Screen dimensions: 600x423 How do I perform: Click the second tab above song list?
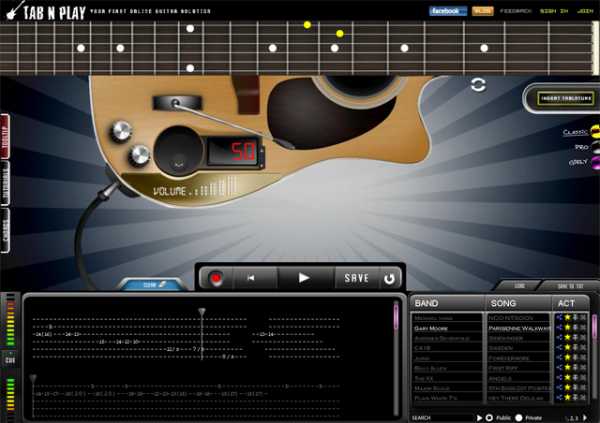[570, 286]
